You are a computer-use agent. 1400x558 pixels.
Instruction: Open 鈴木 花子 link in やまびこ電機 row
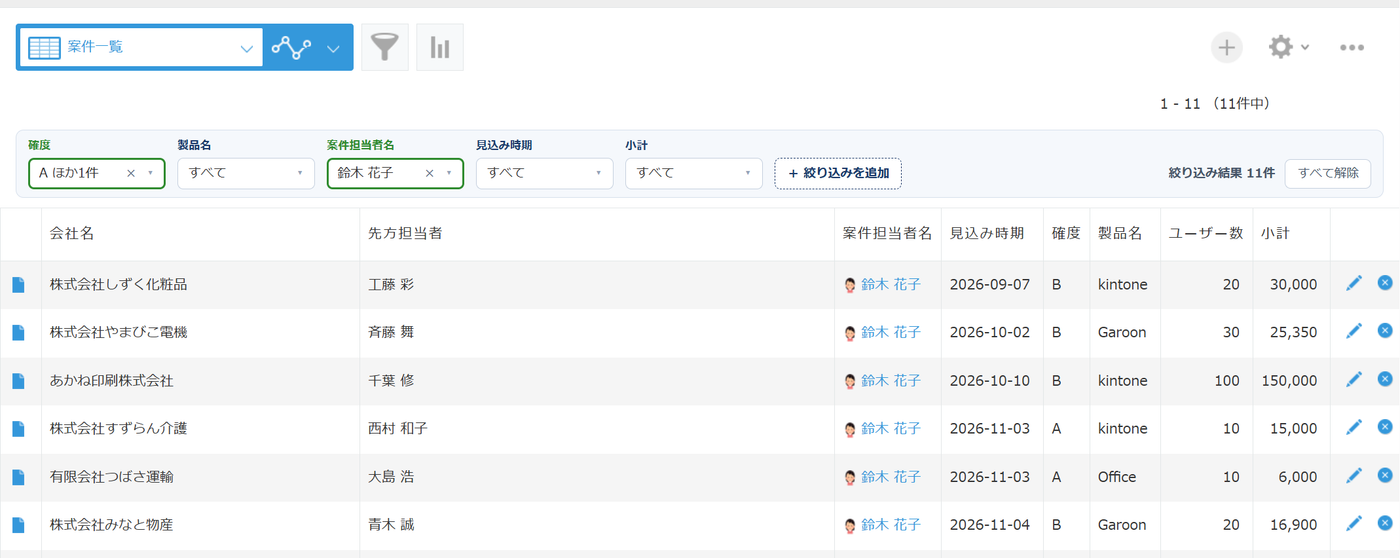coord(890,333)
